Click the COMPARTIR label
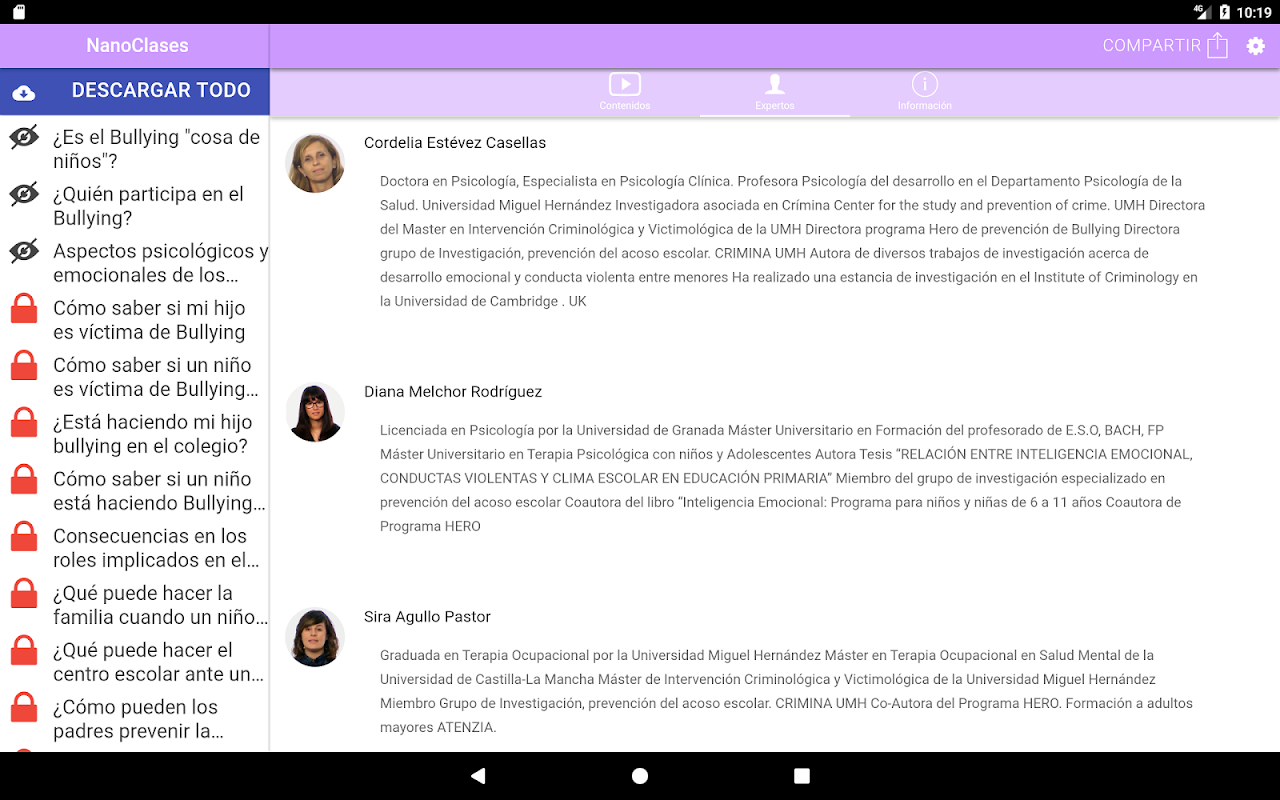The image size is (1280, 800). point(1151,45)
